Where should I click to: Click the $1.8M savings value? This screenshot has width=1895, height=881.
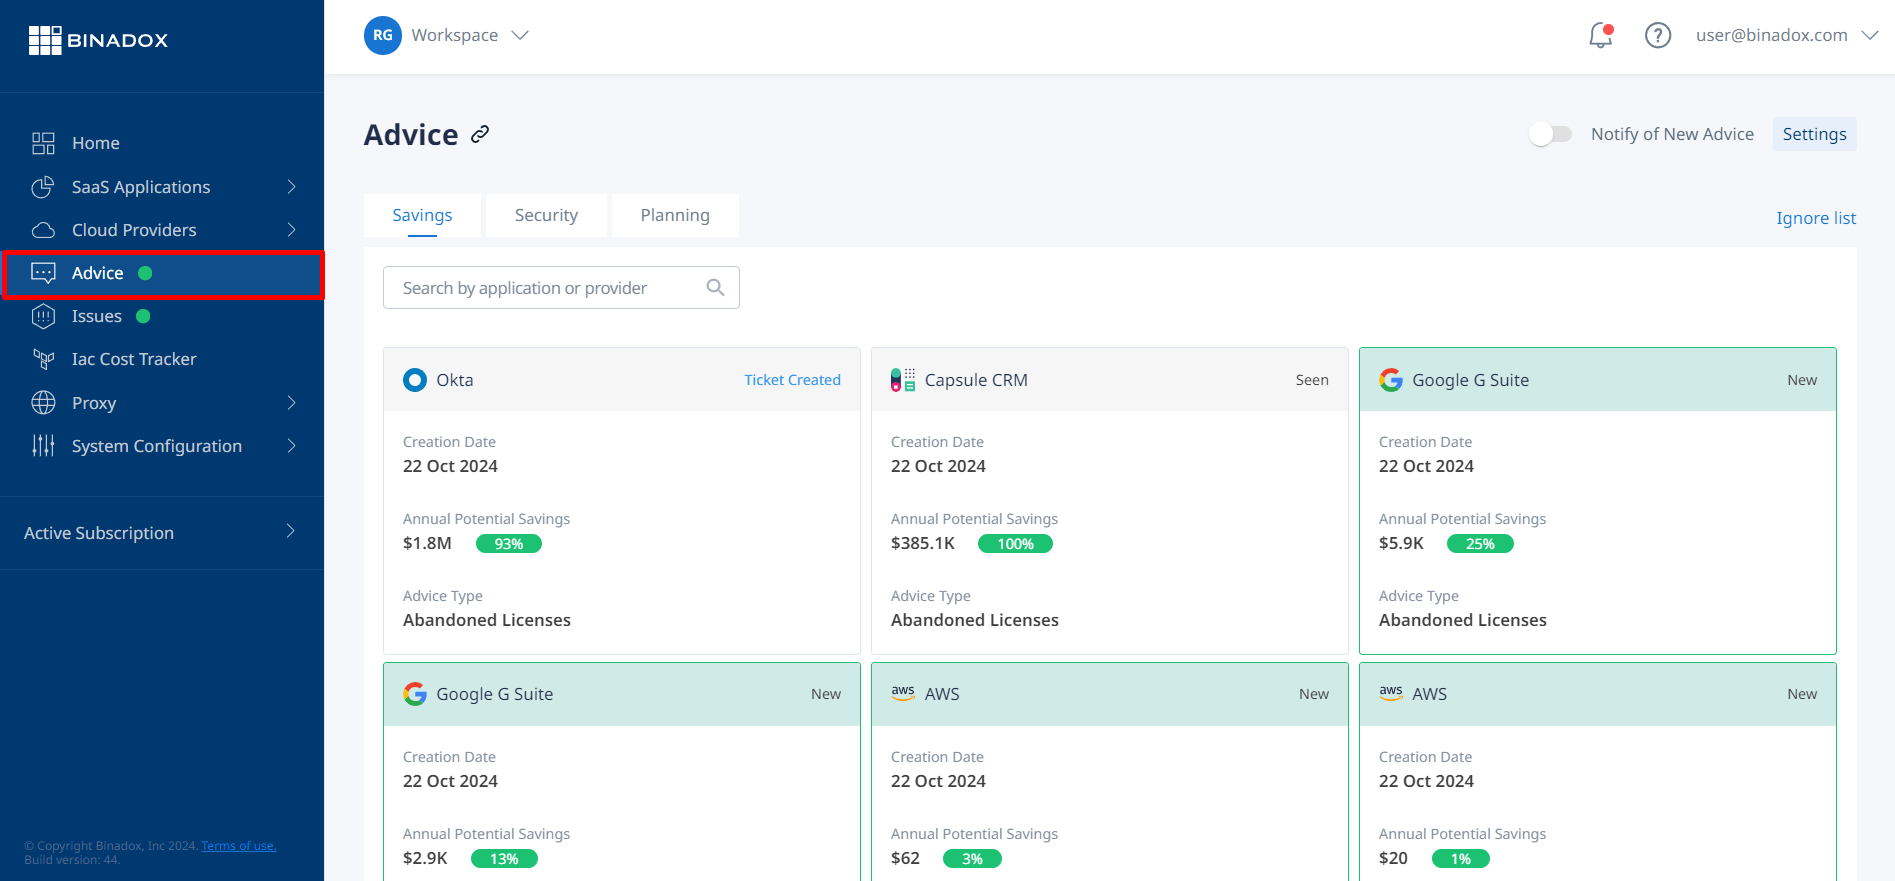click(427, 543)
